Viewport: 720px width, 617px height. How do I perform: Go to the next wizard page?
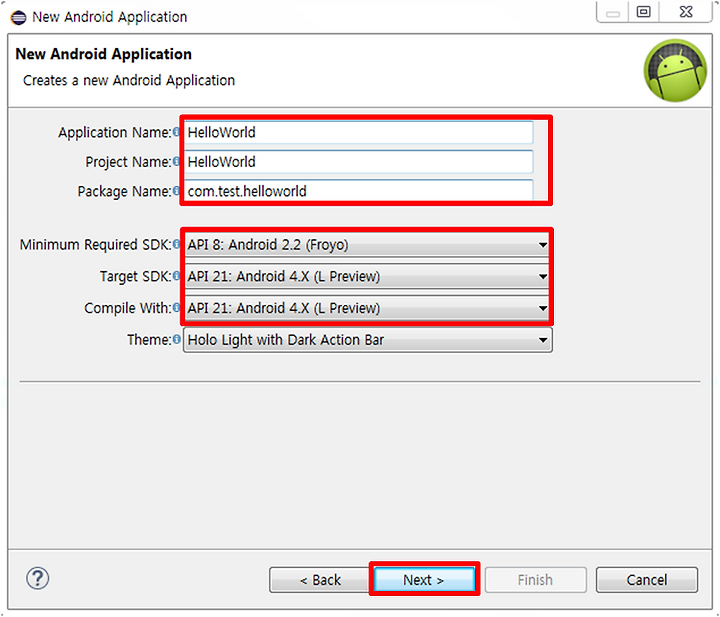coord(424,579)
